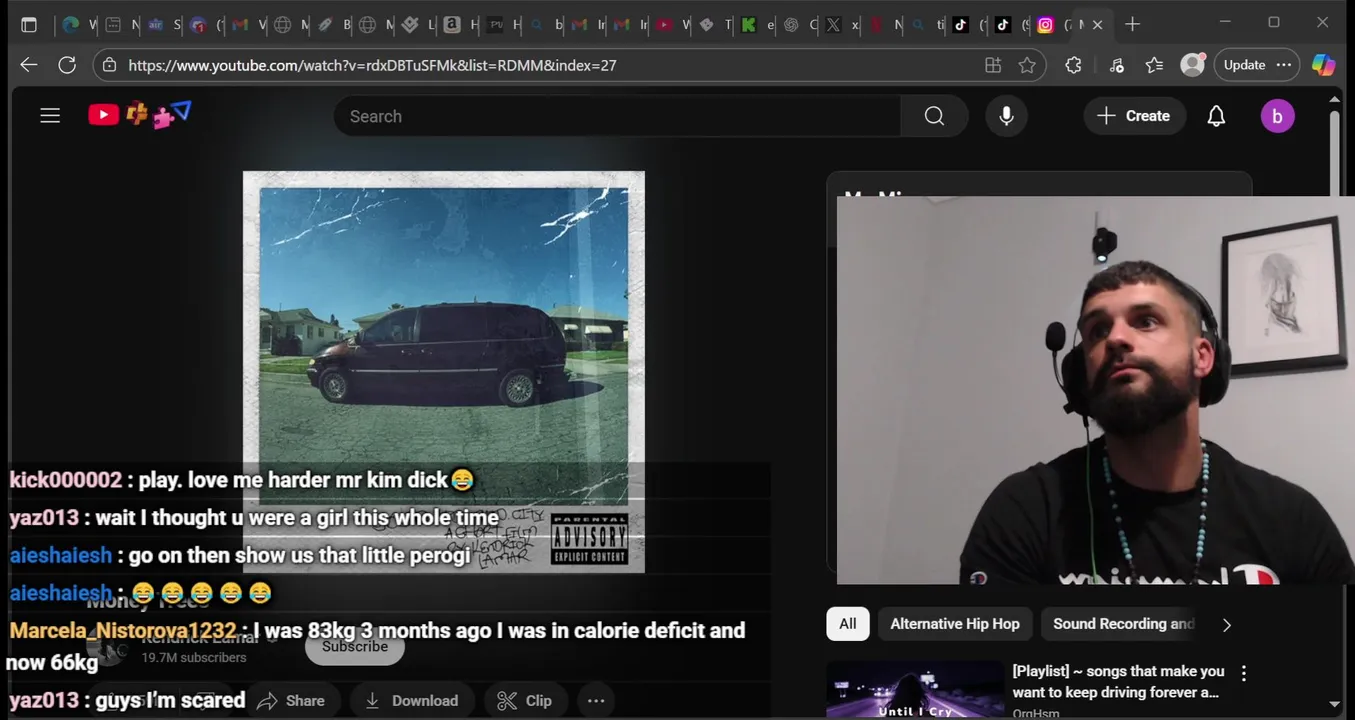Create a Clip of the video

pos(524,701)
